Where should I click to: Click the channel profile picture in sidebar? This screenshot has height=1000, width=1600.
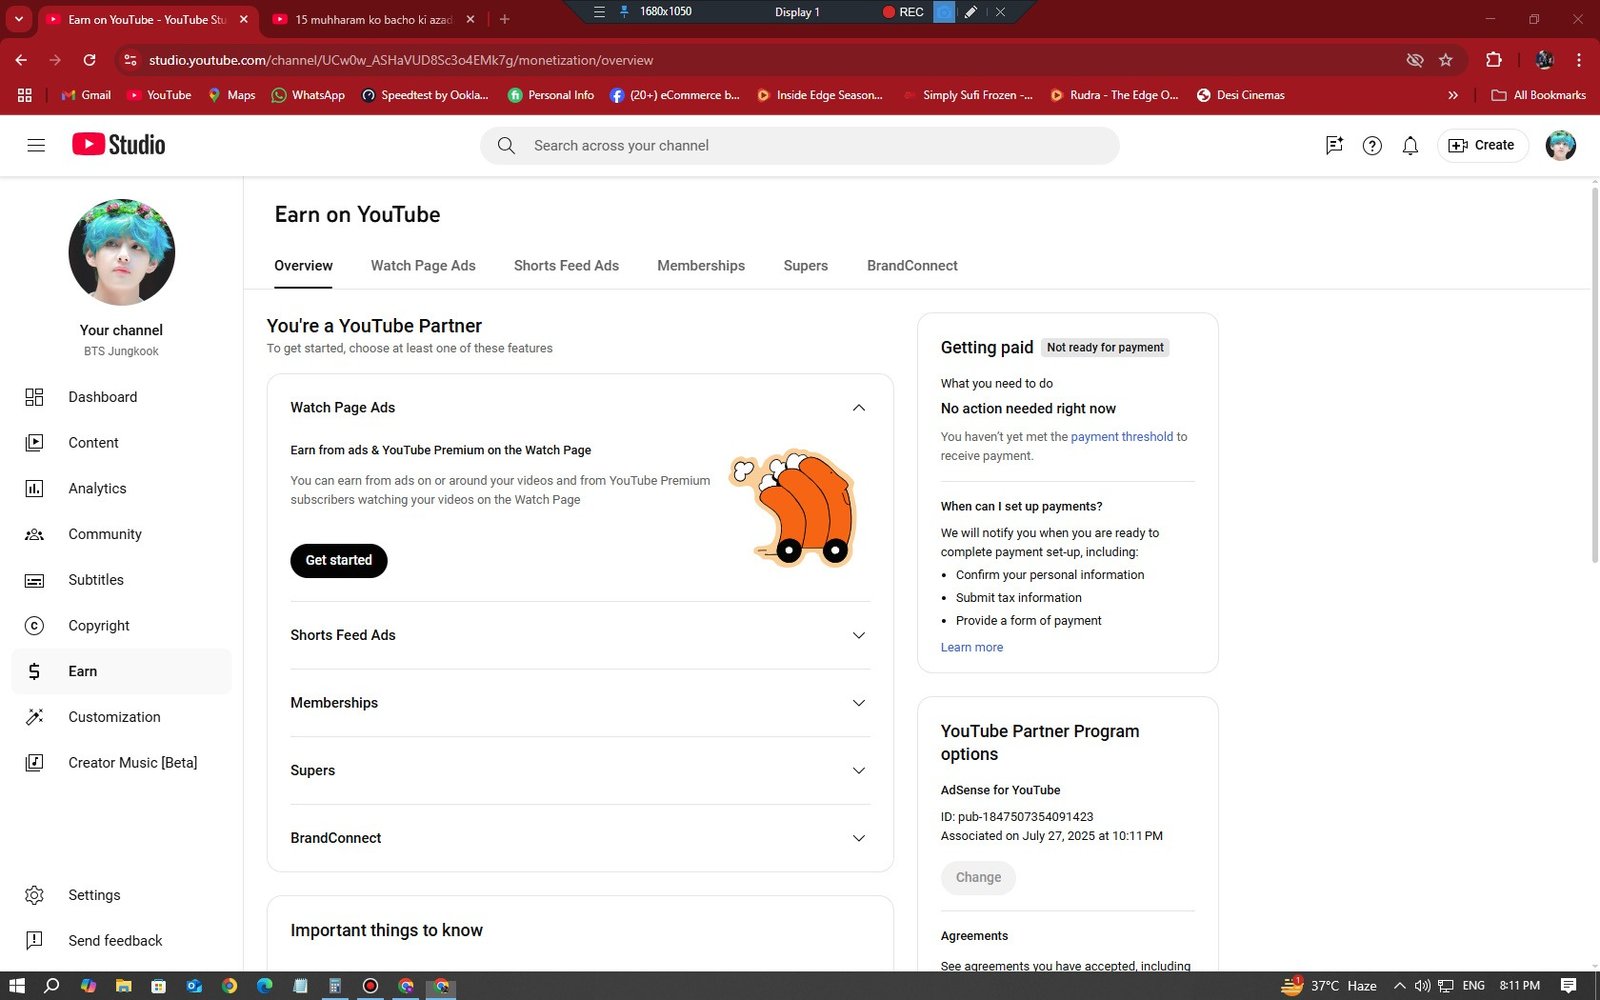point(122,252)
